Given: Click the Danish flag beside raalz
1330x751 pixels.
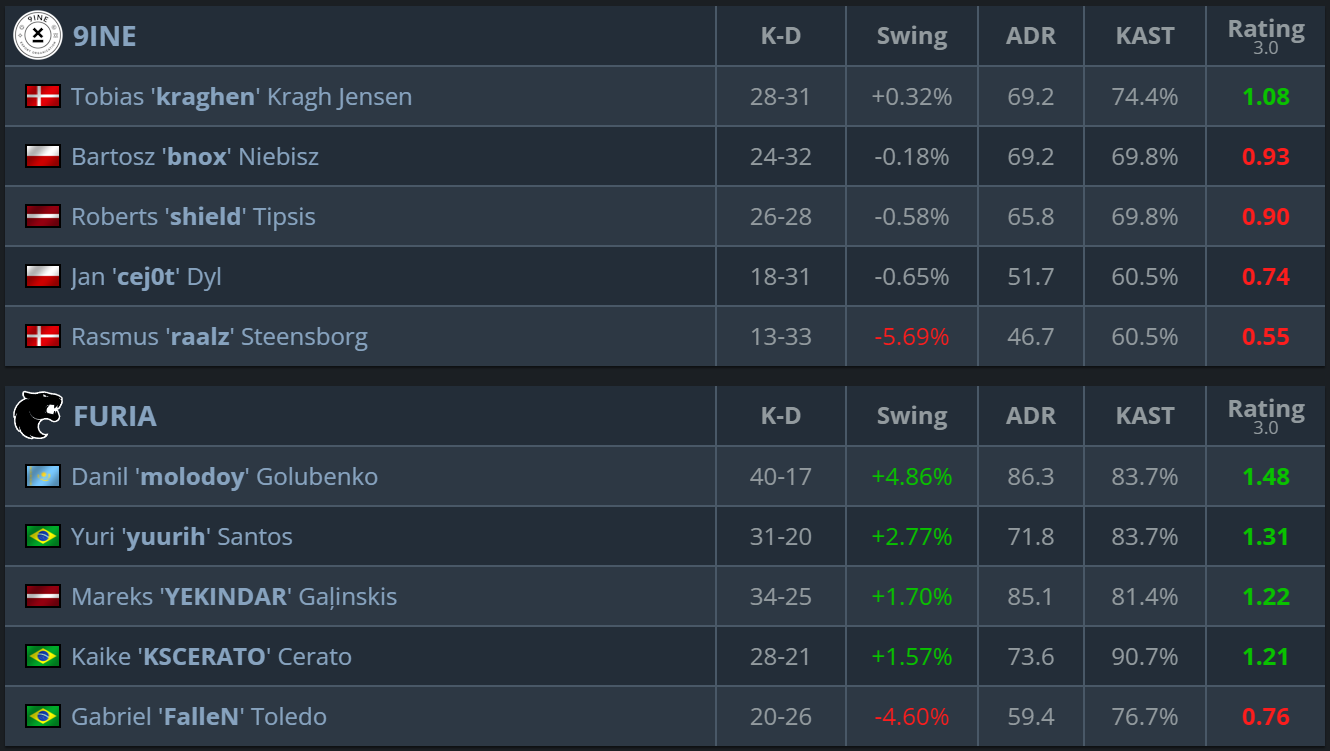Looking at the screenshot, I should click(43, 336).
